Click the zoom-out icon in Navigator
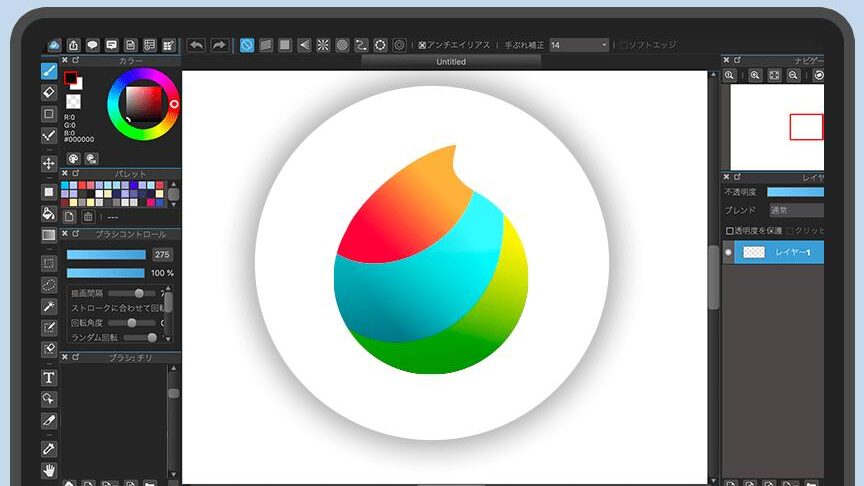The image size is (864, 486). pos(793,75)
